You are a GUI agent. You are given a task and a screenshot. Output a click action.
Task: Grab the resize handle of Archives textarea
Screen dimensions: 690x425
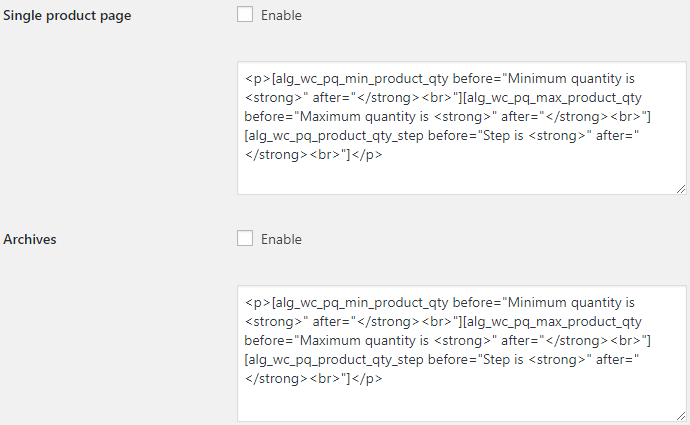pyautogui.click(x=681, y=416)
